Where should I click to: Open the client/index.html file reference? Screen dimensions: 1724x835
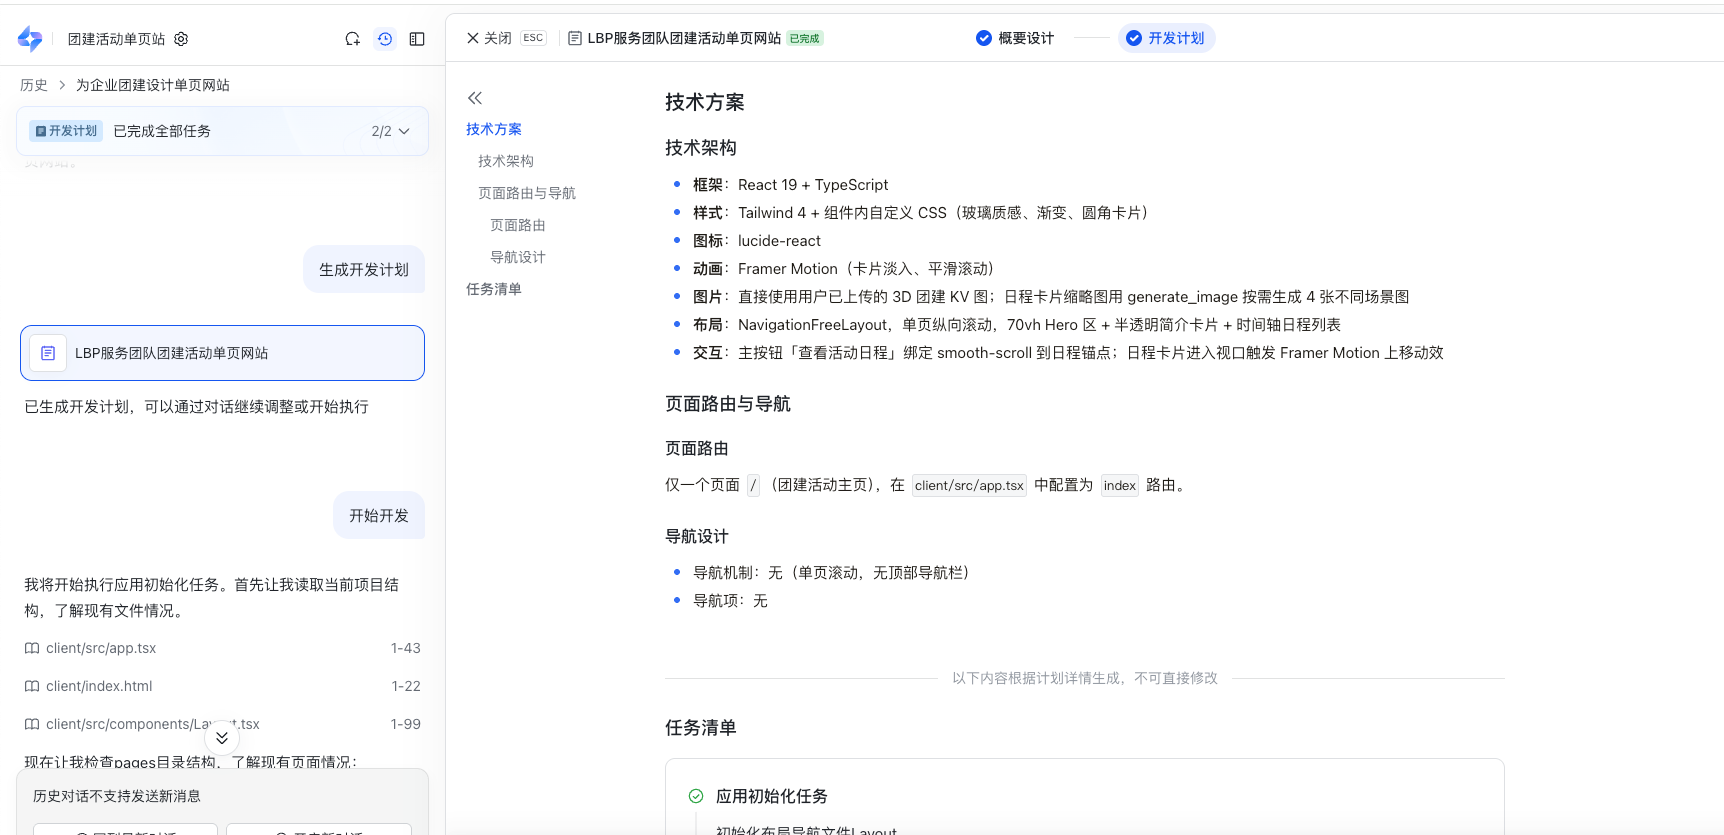point(99,686)
